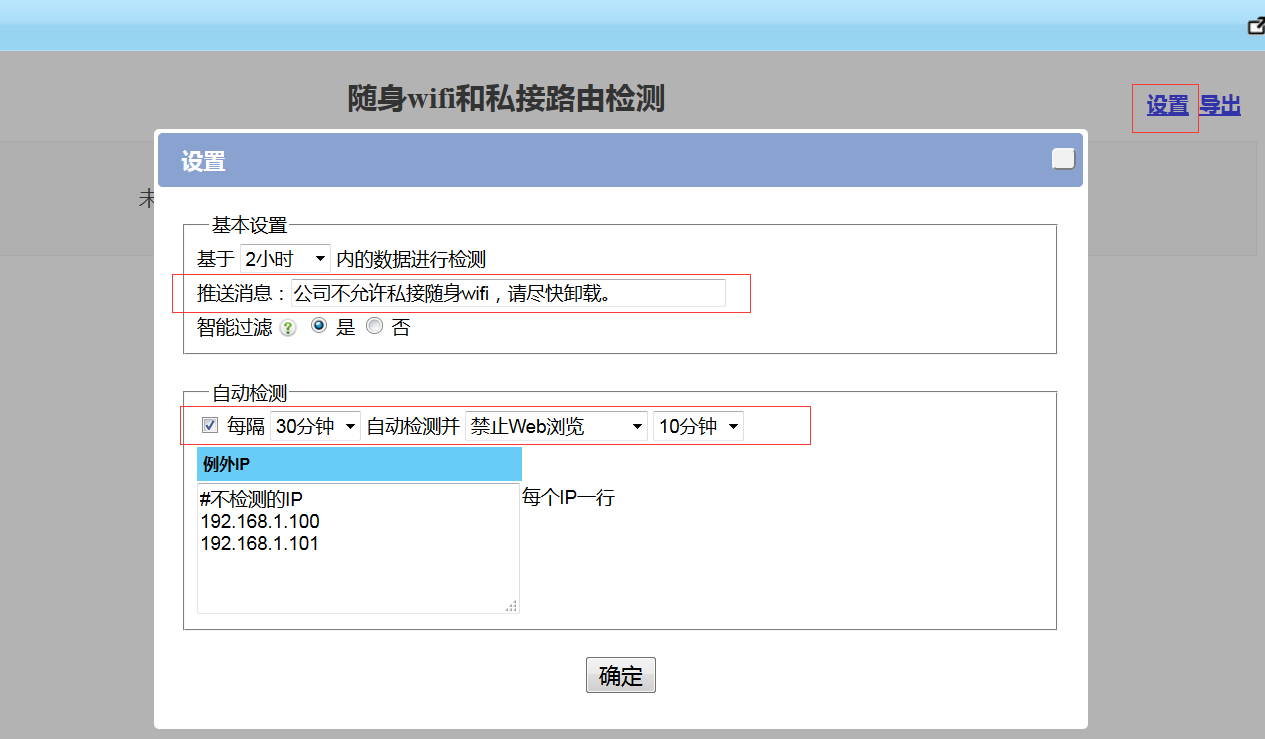
Task: Click the smart filter help question-mark icon
Action: coord(288,328)
